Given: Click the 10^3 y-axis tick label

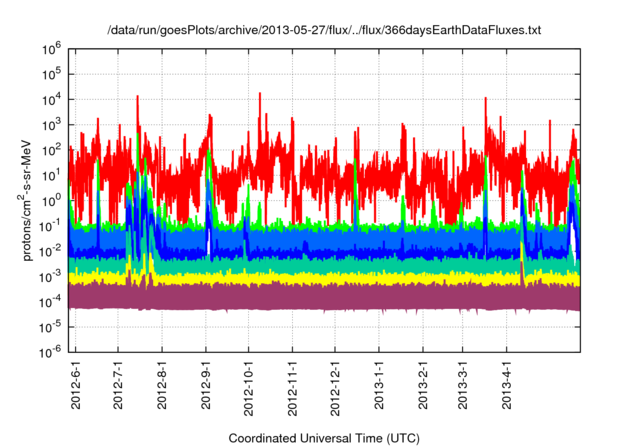Looking at the screenshot, I should 51,125.
